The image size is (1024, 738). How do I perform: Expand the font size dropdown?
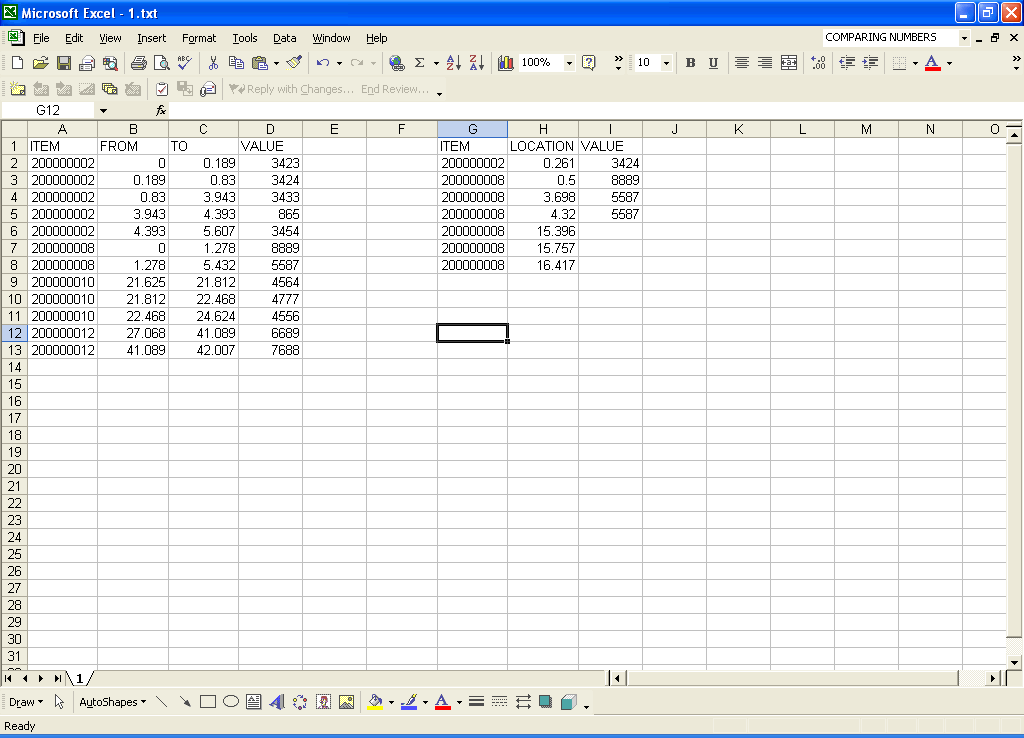(666, 63)
